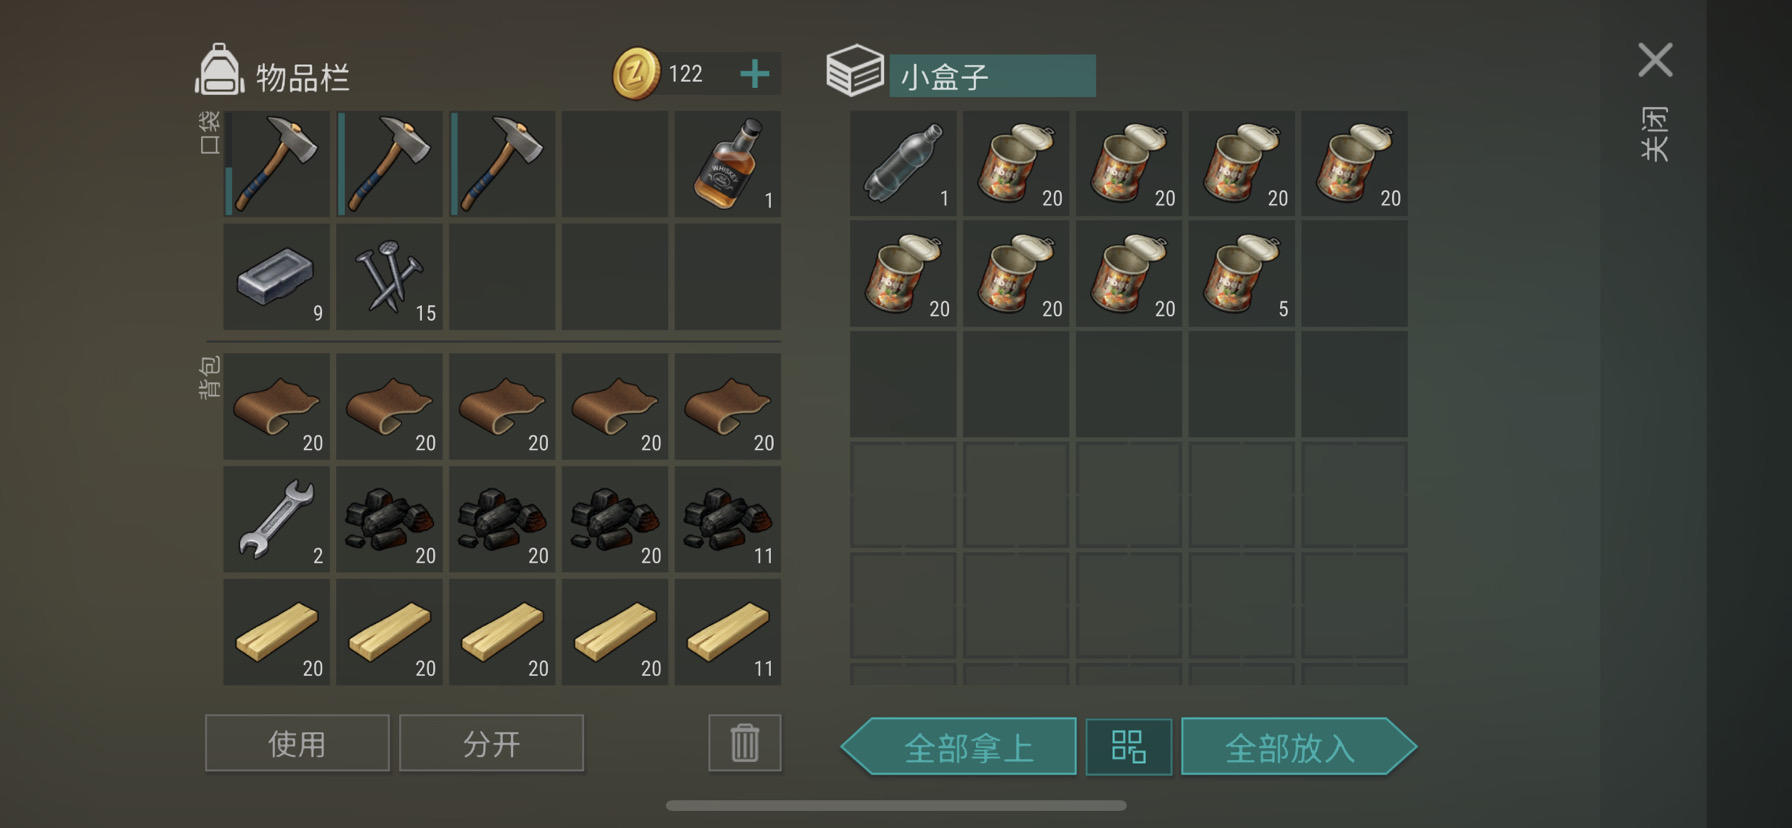The image size is (1792, 828).
Task: Select the coal stack showing 11
Action: 728,519
